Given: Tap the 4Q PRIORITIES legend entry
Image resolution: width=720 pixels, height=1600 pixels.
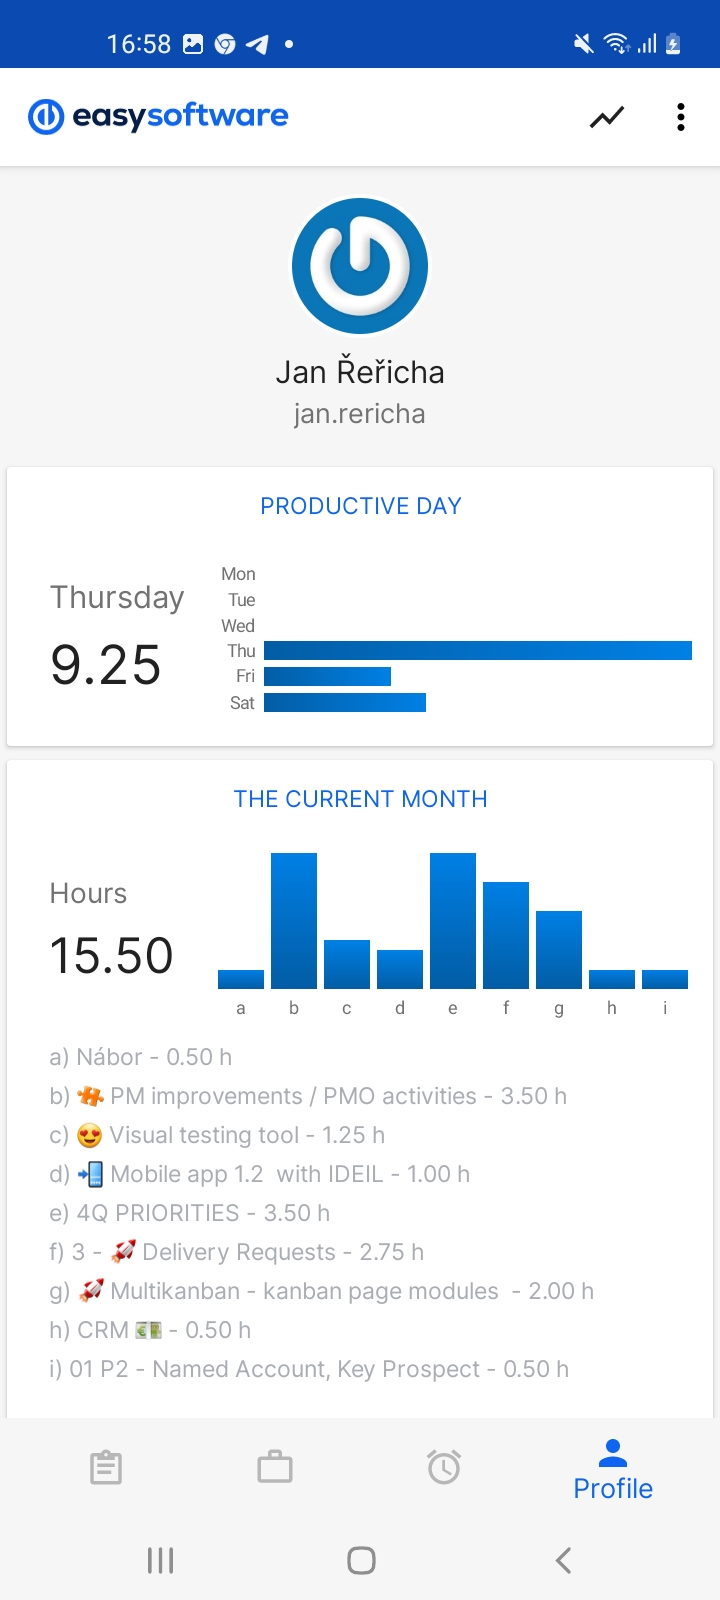Looking at the screenshot, I should click(x=190, y=1213).
